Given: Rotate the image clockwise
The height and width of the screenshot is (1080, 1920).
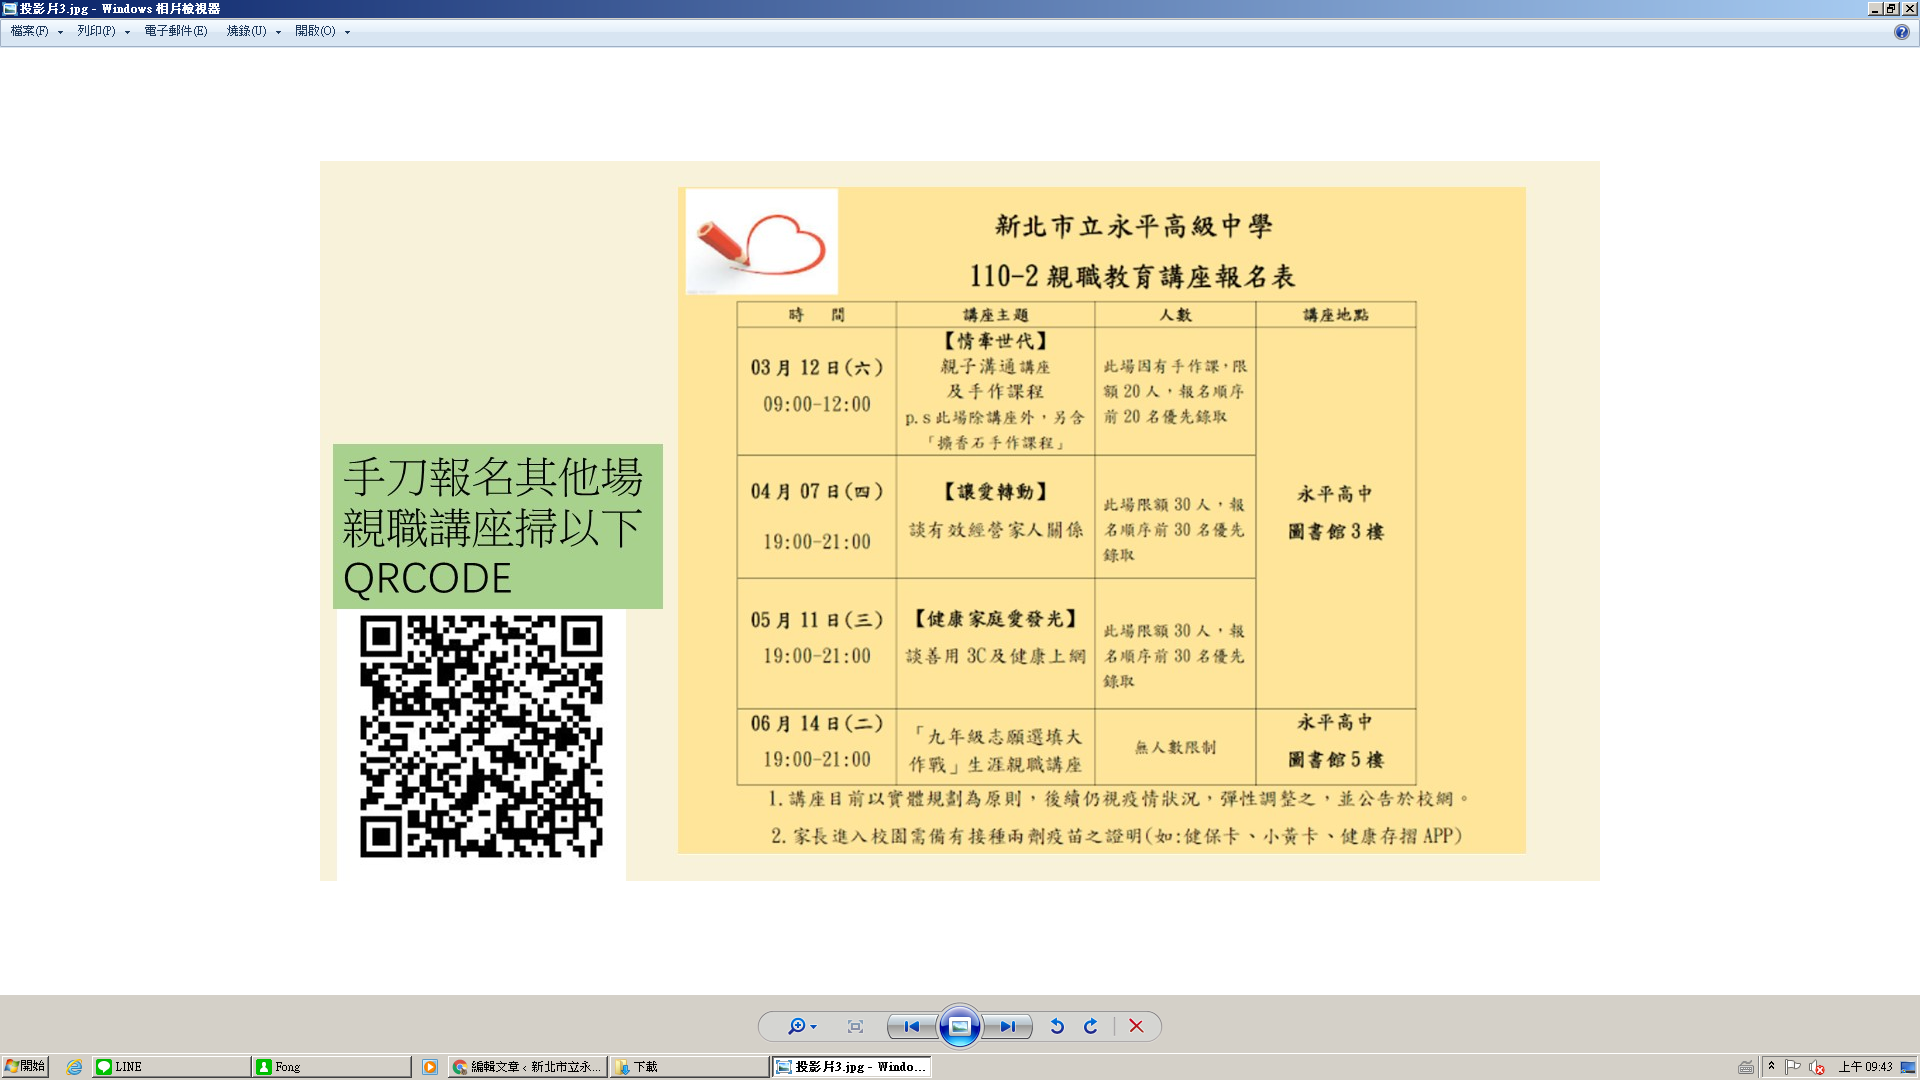Looking at the screenshot, I should point(1091,1026).
